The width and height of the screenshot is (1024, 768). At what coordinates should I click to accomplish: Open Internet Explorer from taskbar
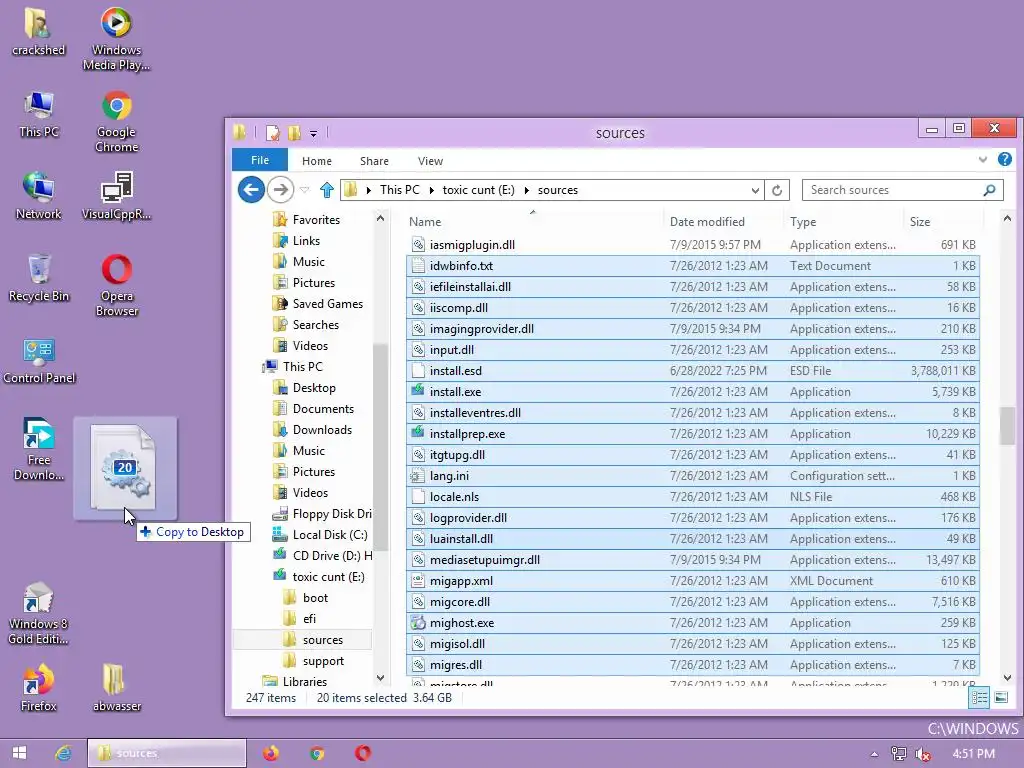(x=63, y=753)
